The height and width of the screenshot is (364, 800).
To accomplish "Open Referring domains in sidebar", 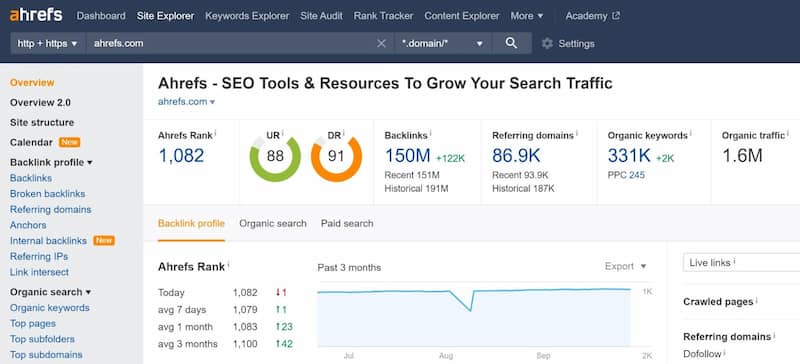I will (x=51, y=209).
